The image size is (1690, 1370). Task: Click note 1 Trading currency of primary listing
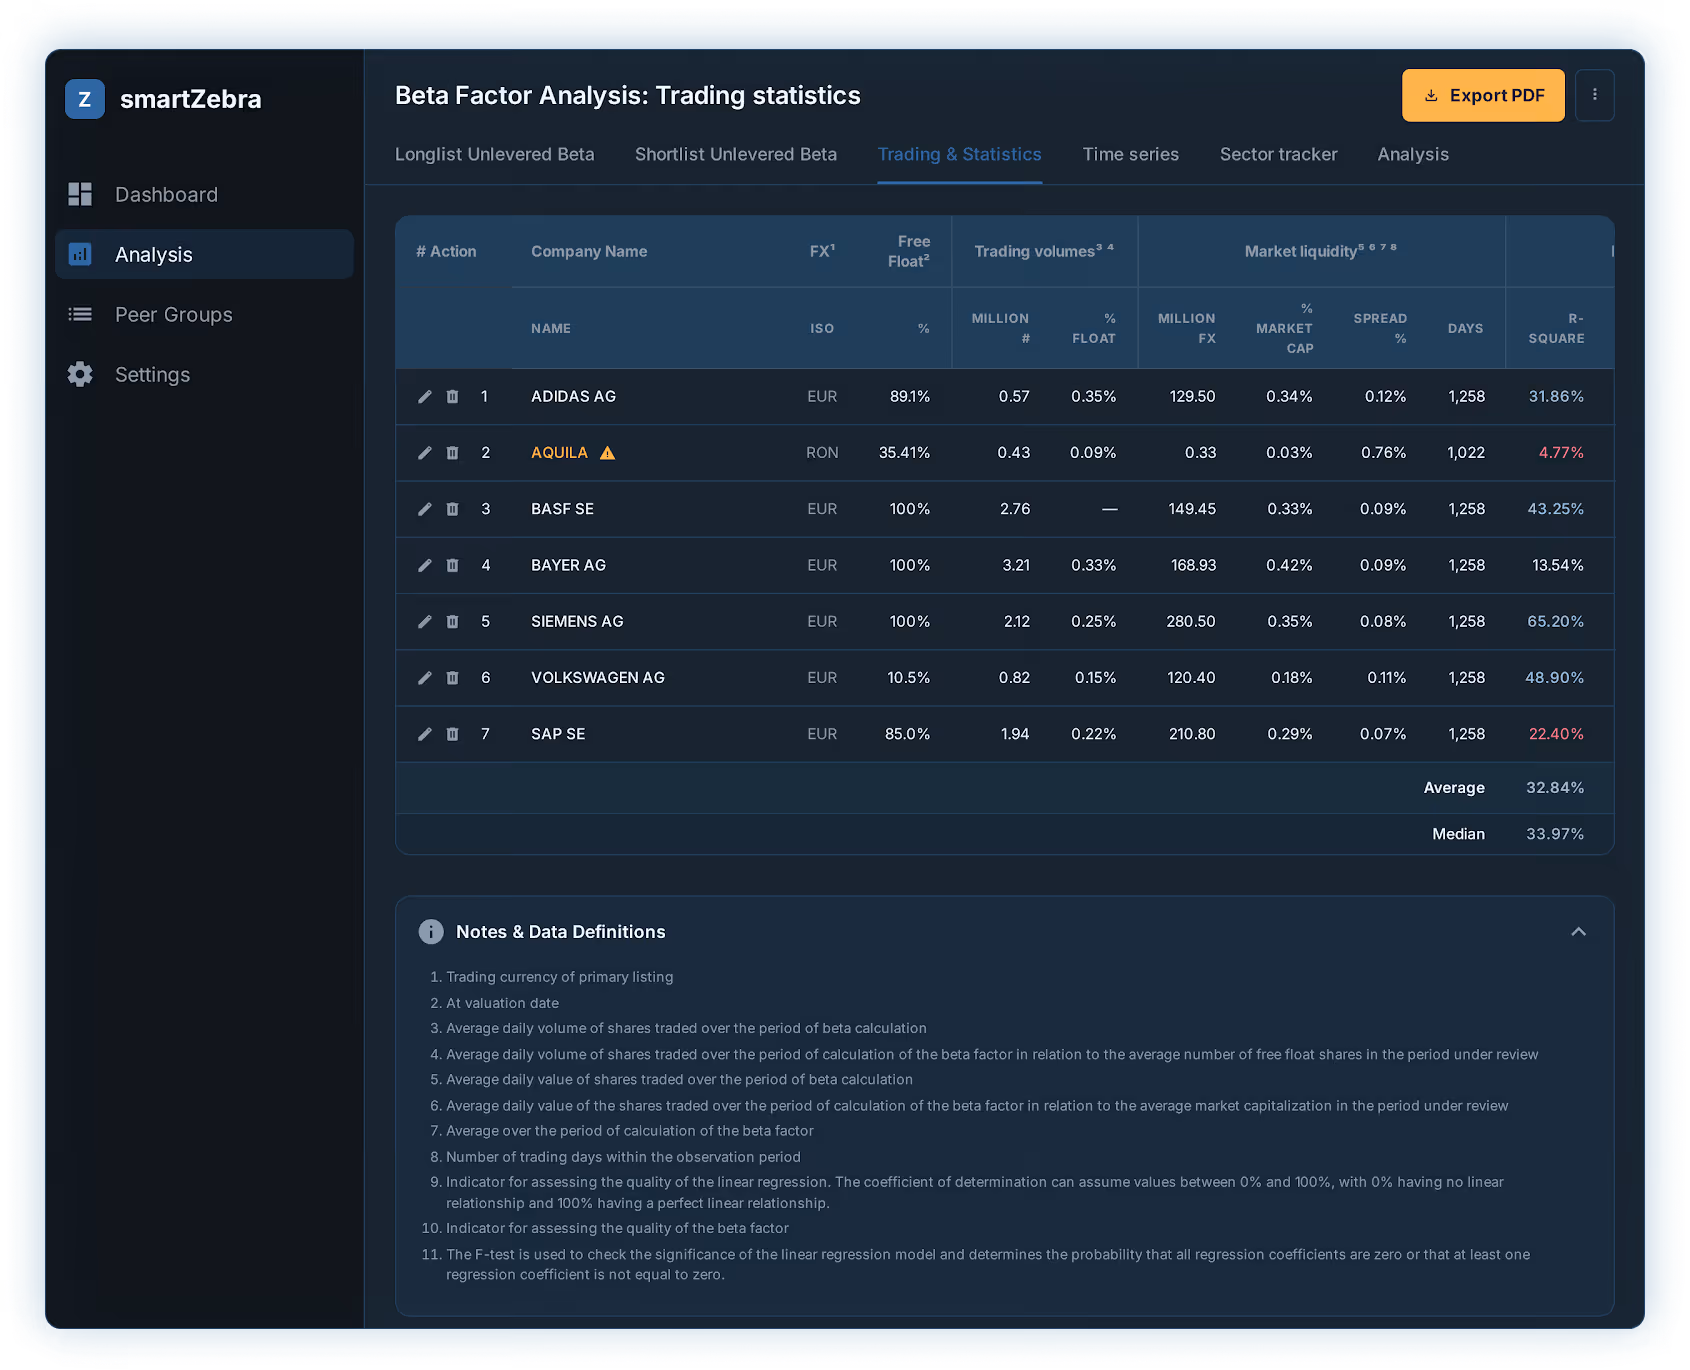[559, 977]
